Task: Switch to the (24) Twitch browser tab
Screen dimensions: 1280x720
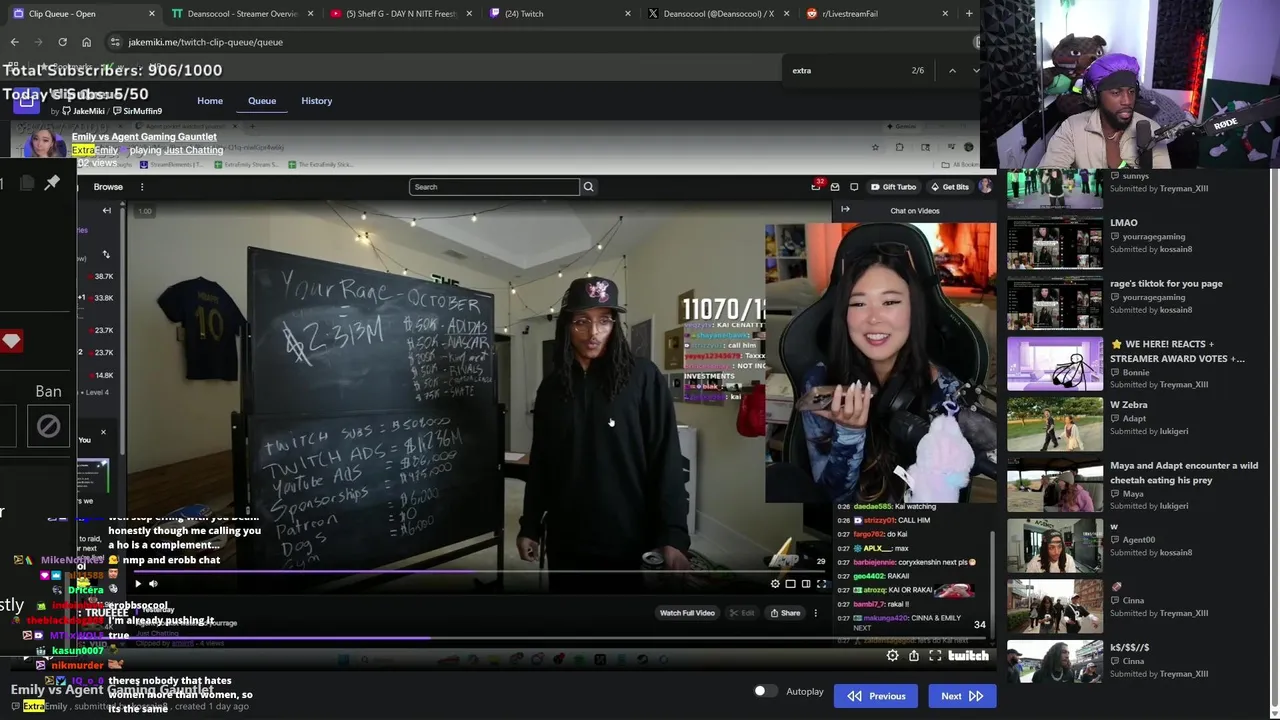Action: pyautogui.click(x=560, y=14)
